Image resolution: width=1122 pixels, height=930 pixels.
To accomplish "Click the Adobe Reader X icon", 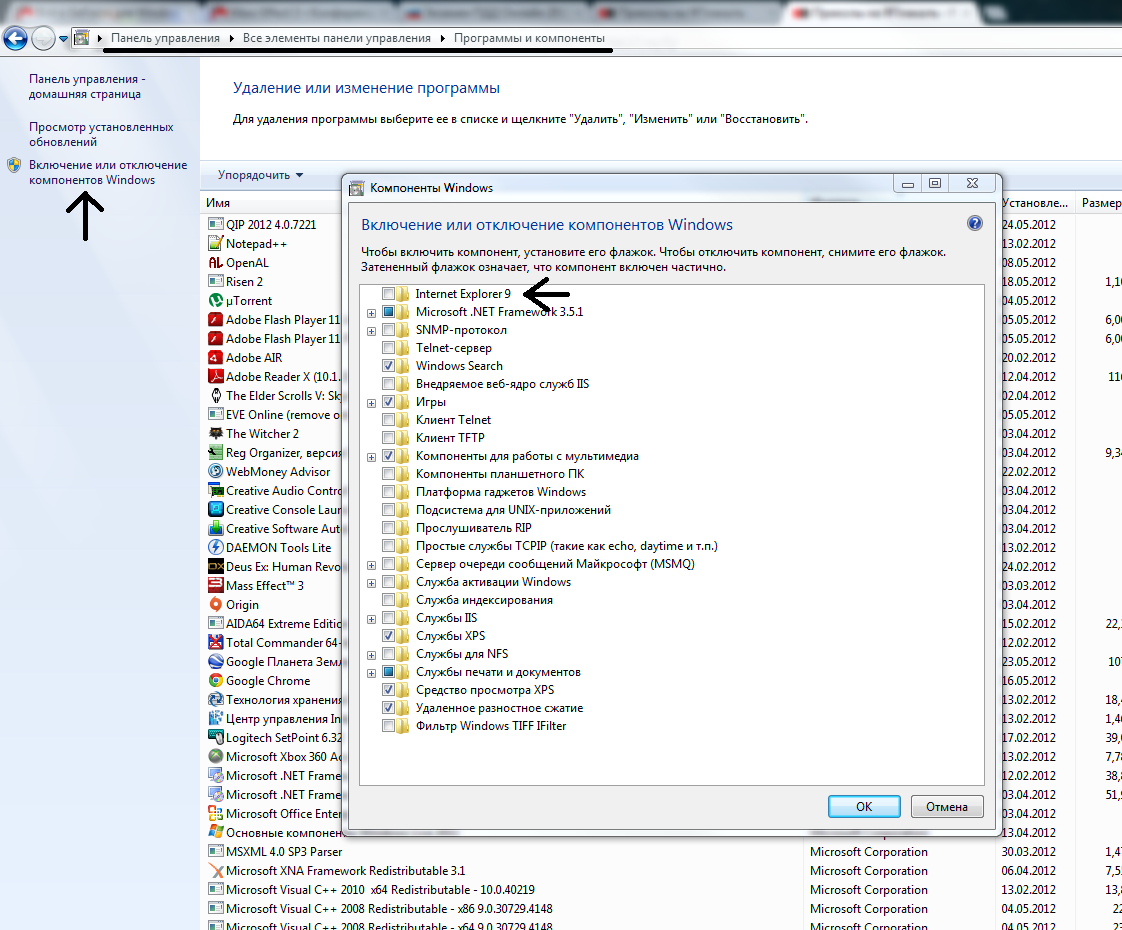I will [x=215, y=376].
